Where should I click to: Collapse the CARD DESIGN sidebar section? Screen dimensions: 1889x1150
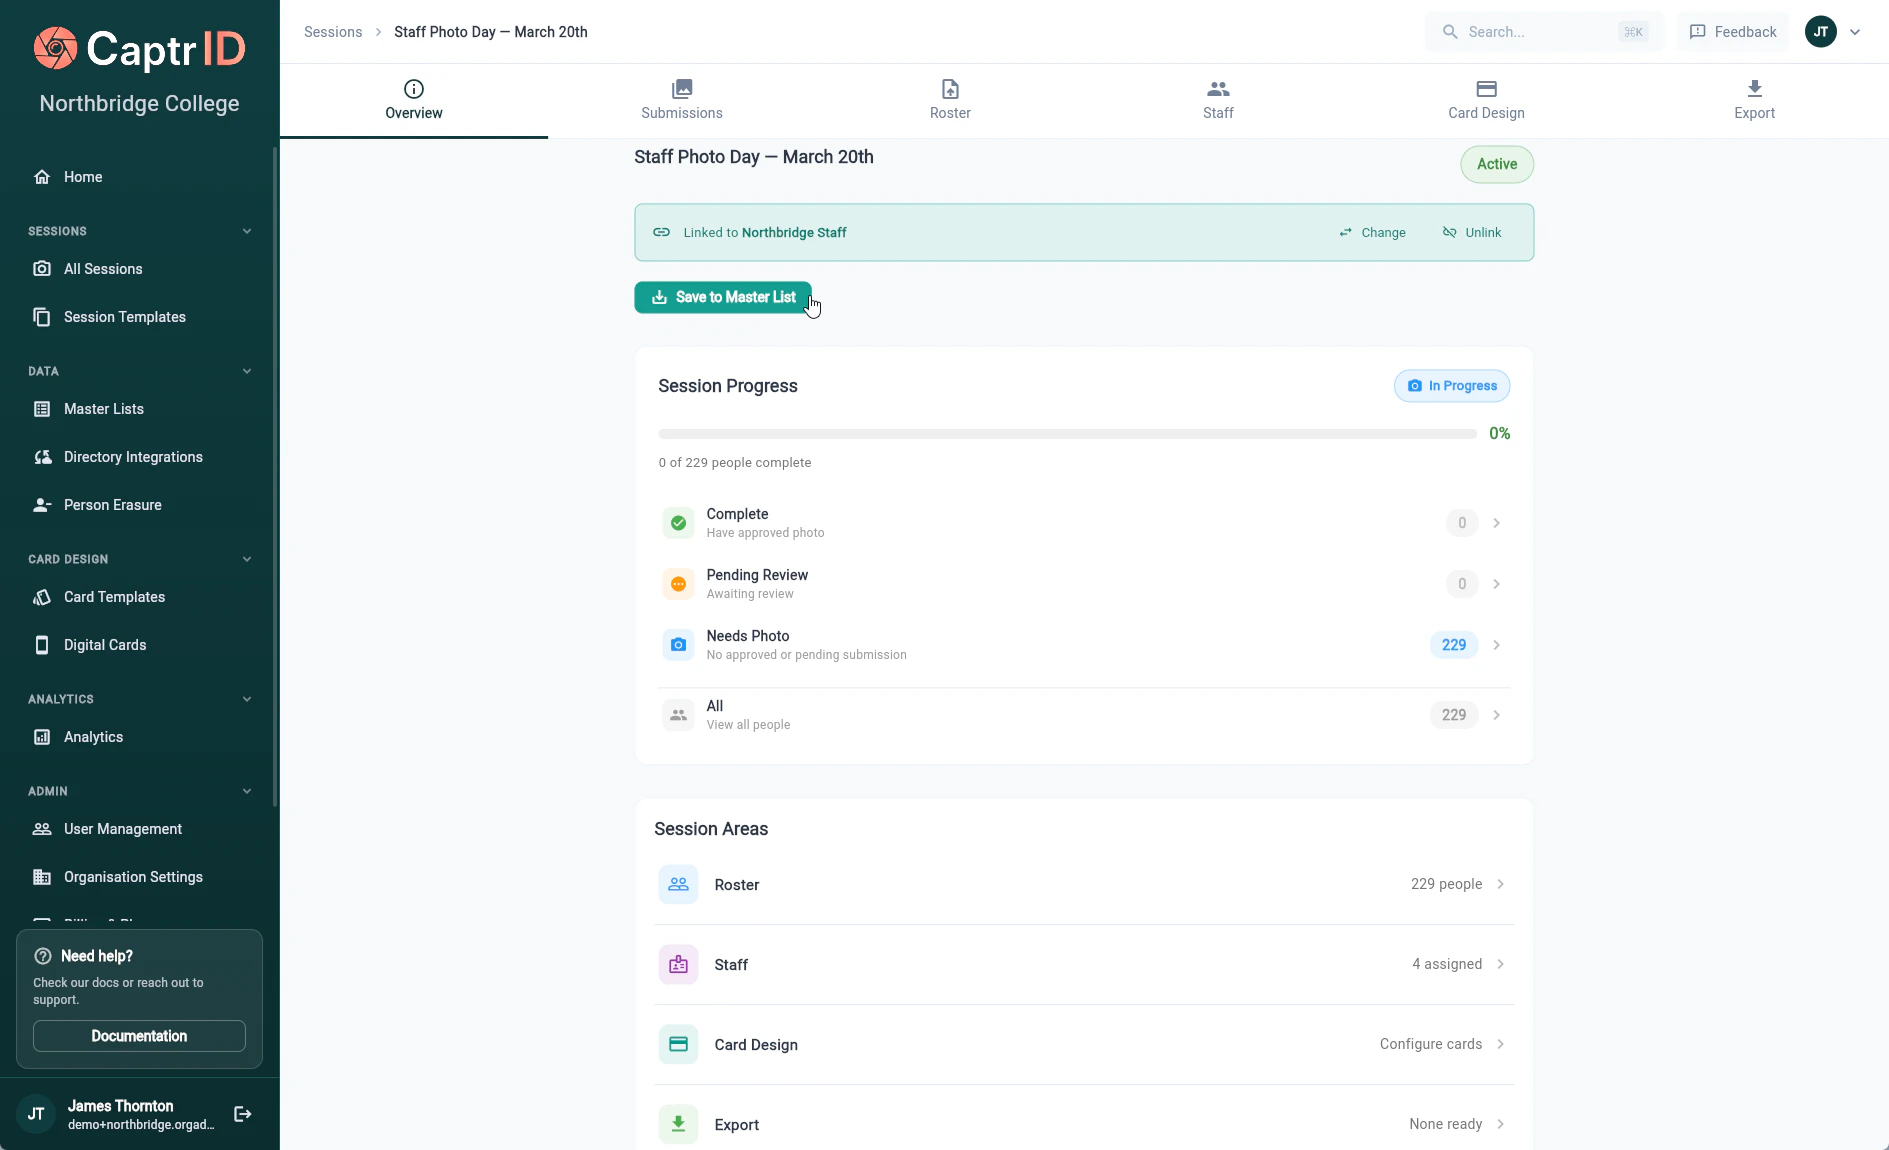247,559
